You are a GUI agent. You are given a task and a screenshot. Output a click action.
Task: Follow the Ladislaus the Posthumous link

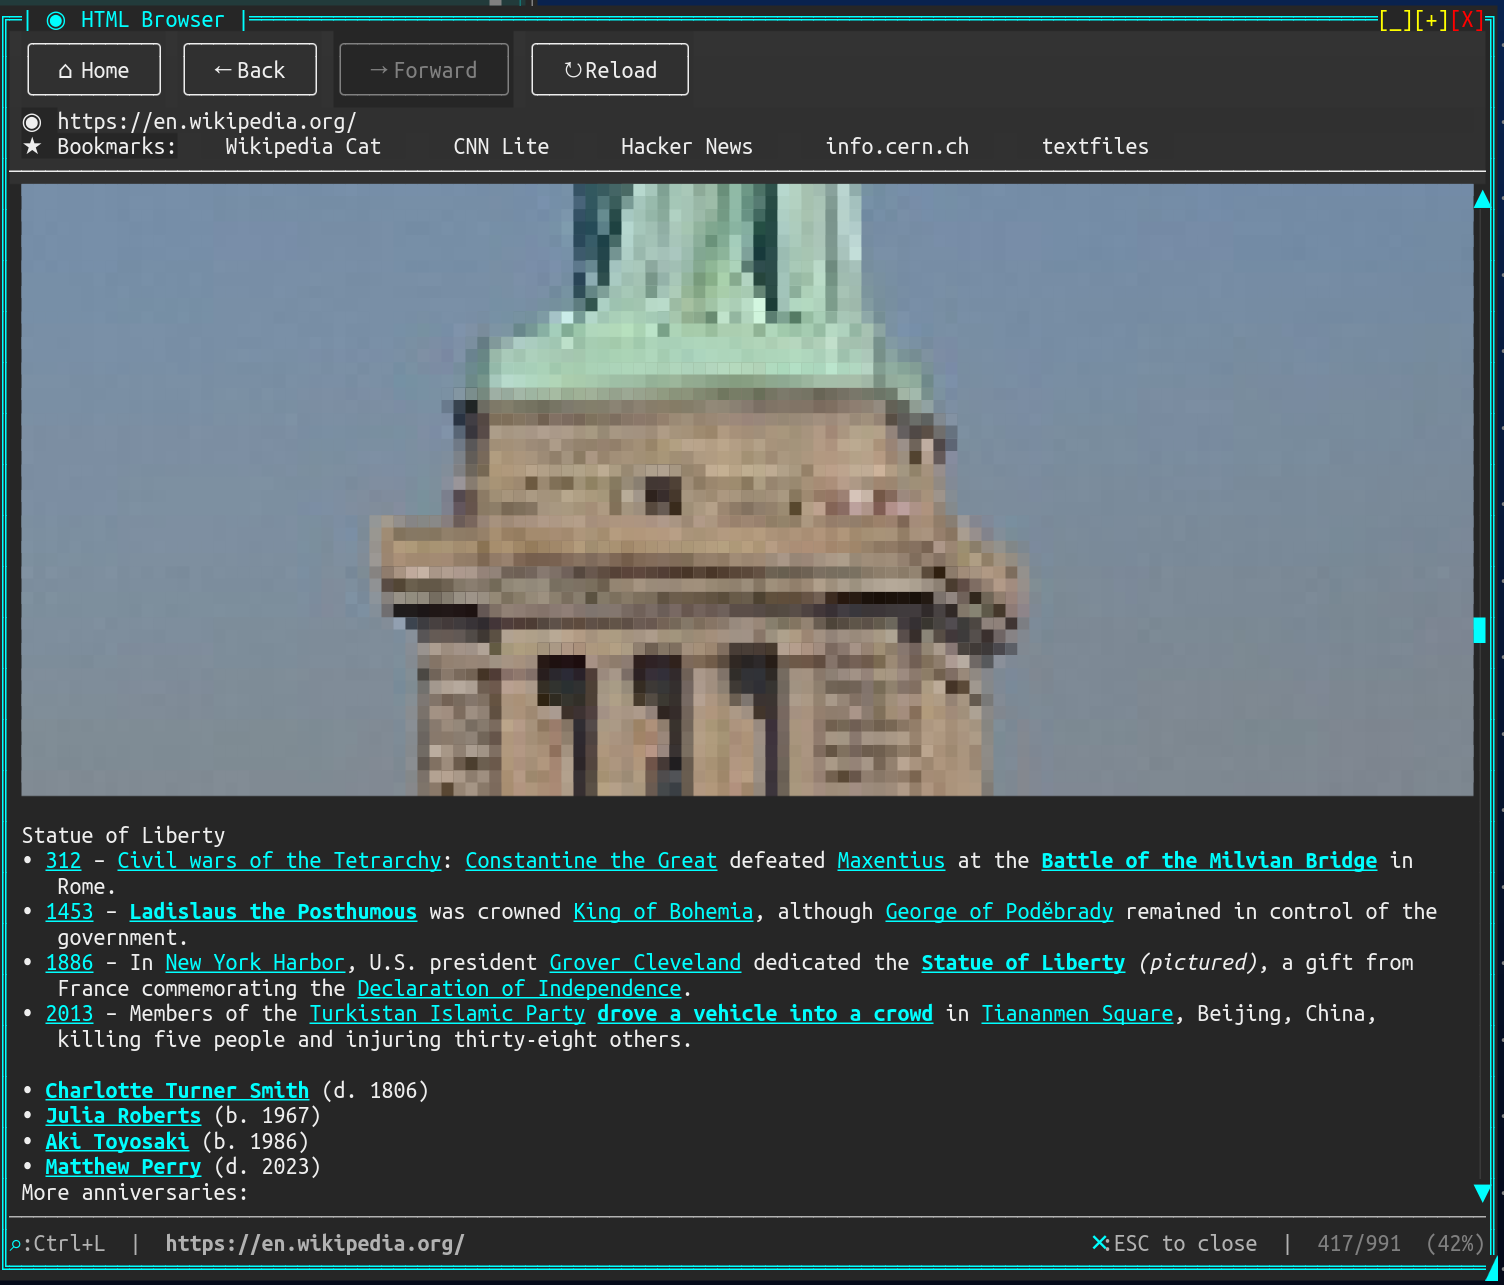coord(273,912)
